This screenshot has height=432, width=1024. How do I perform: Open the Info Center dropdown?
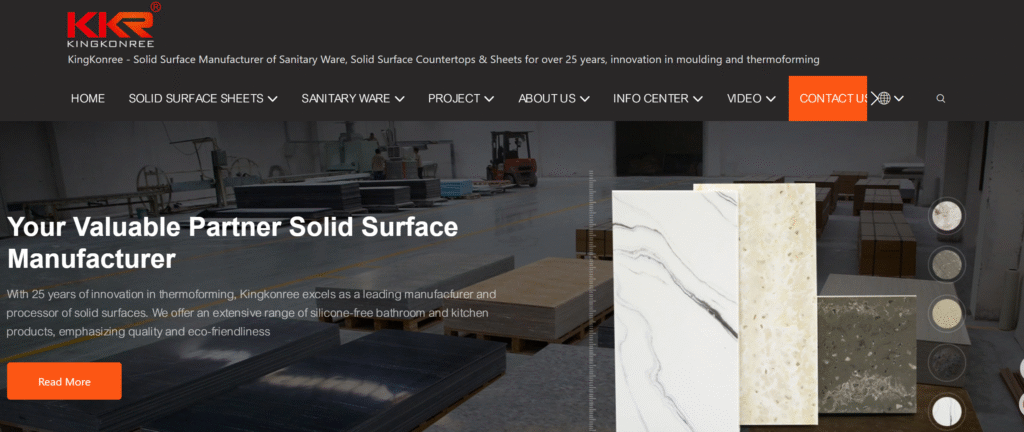697,98
